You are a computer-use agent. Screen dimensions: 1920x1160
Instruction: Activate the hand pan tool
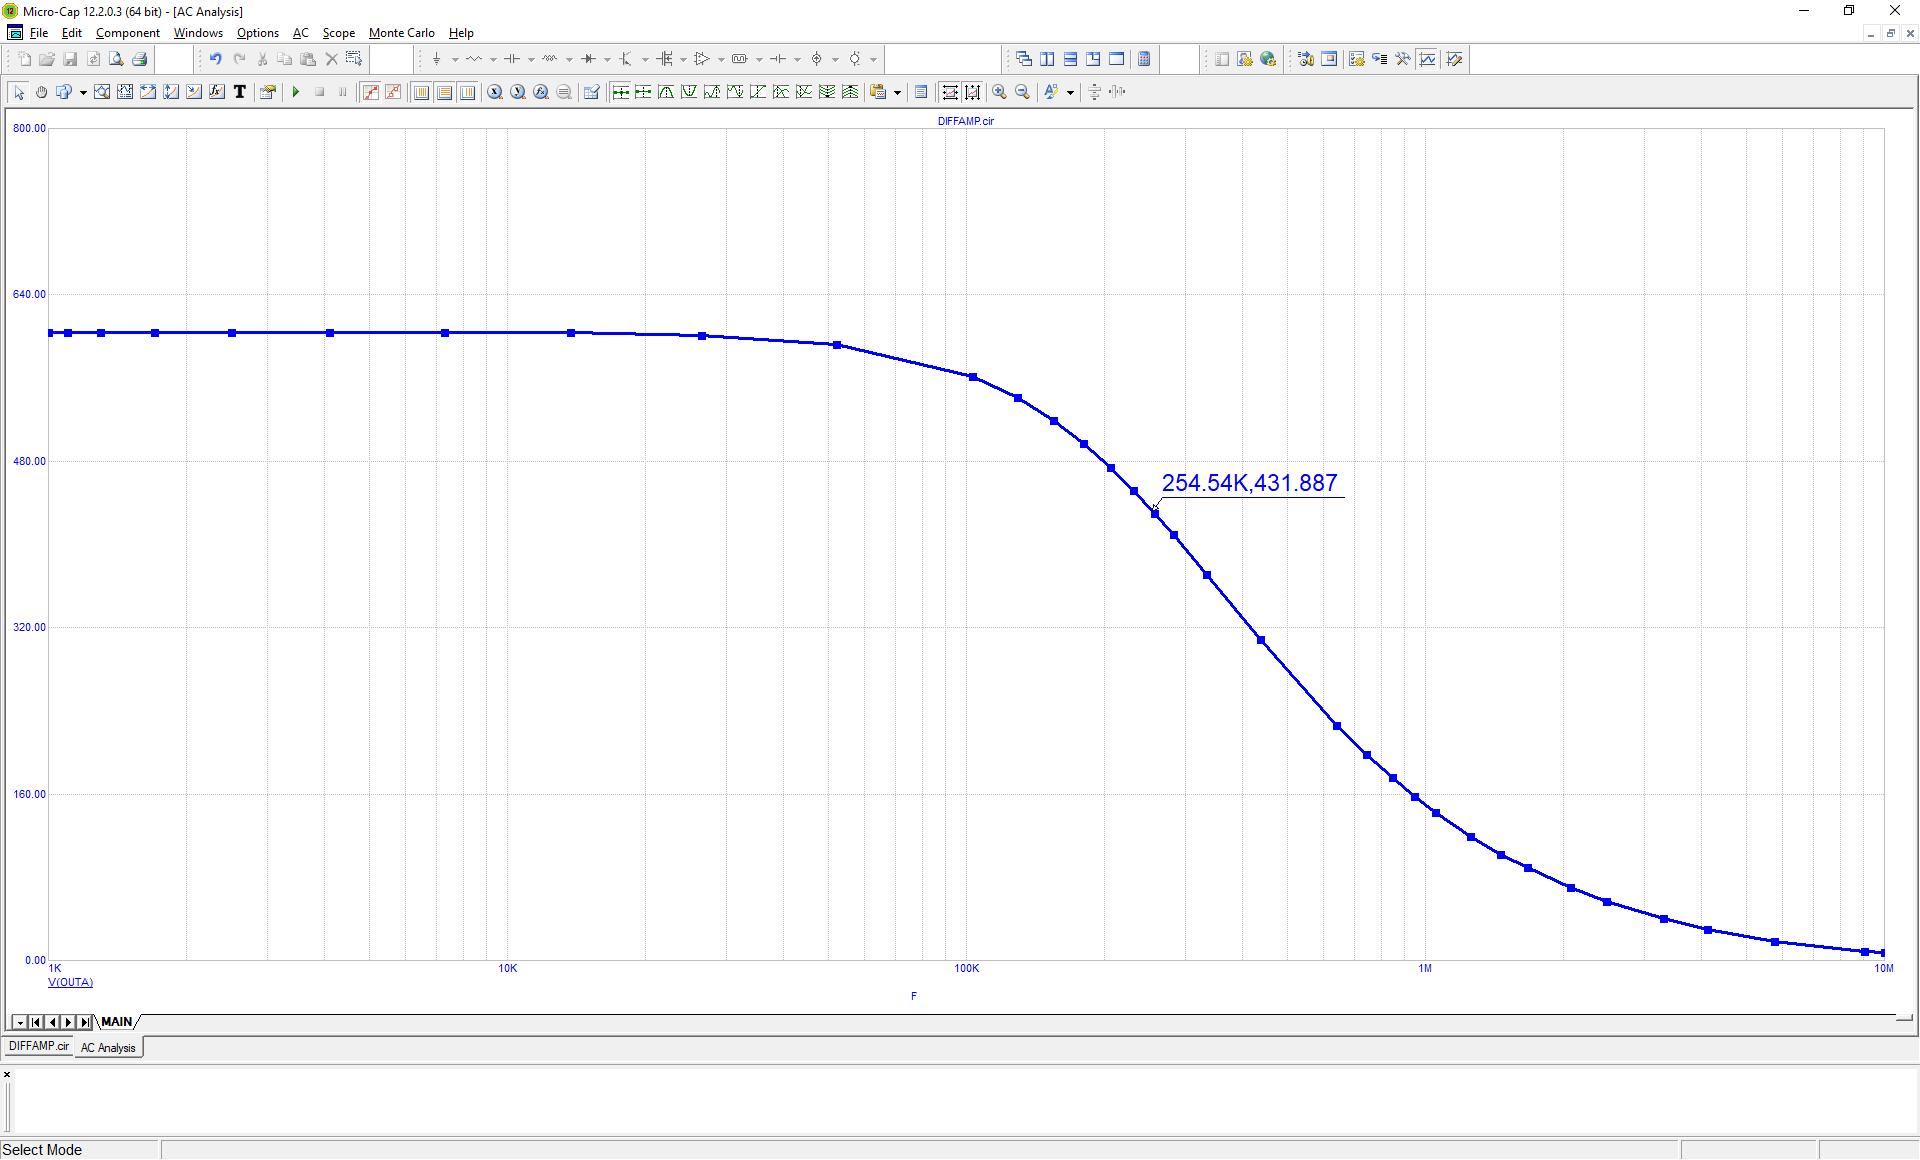tap(41, 92)
